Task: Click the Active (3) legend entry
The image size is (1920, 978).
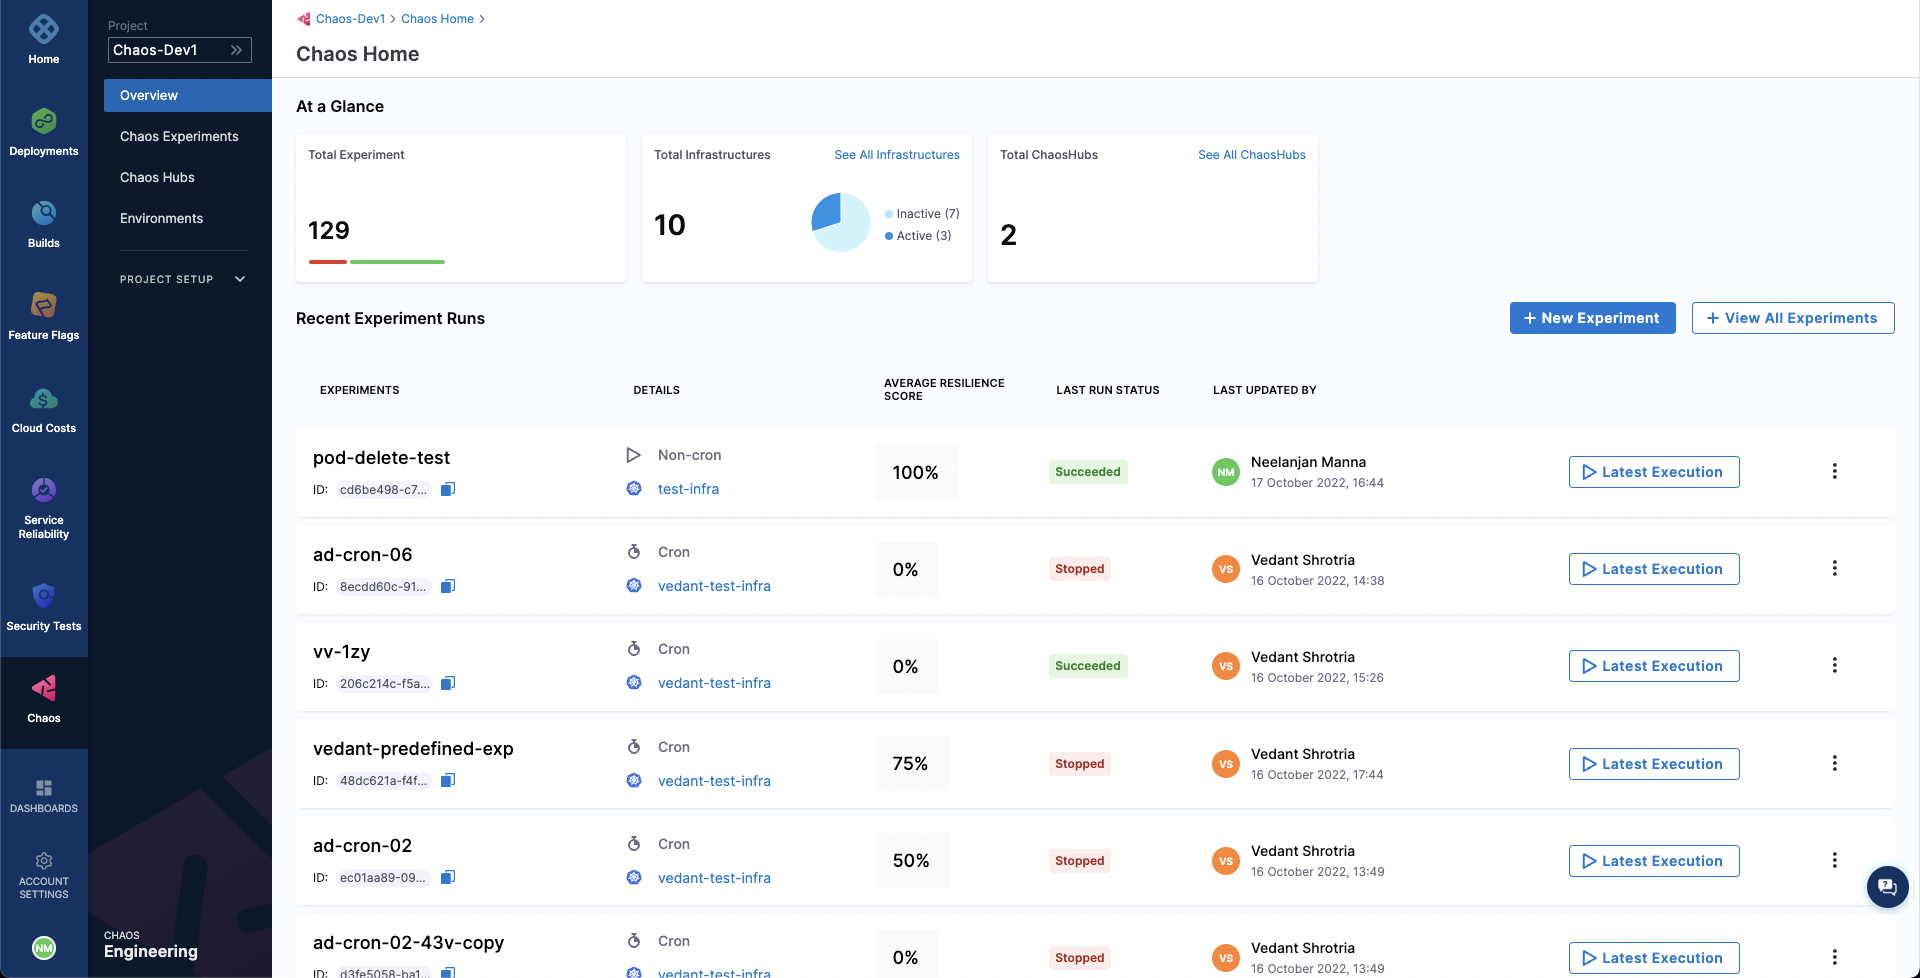Action: tap(918, 236)
